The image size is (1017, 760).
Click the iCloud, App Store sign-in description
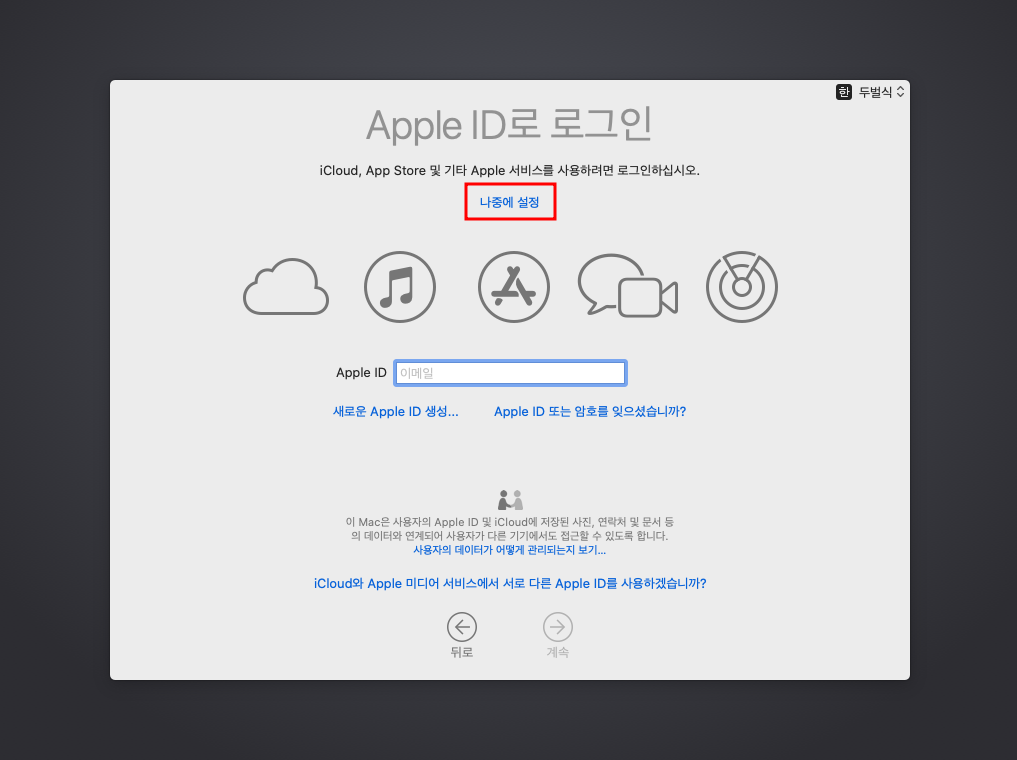pyautogui.click(x=509, y=171)
